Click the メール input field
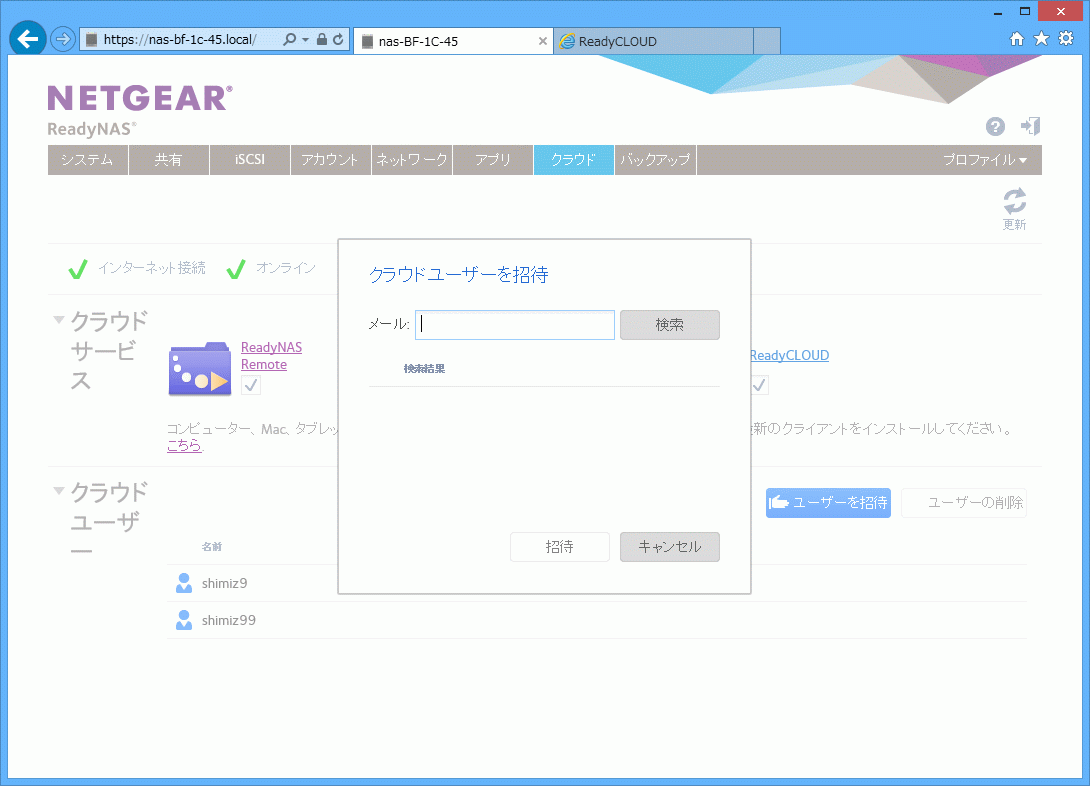1090x786 pixels. 515,325
